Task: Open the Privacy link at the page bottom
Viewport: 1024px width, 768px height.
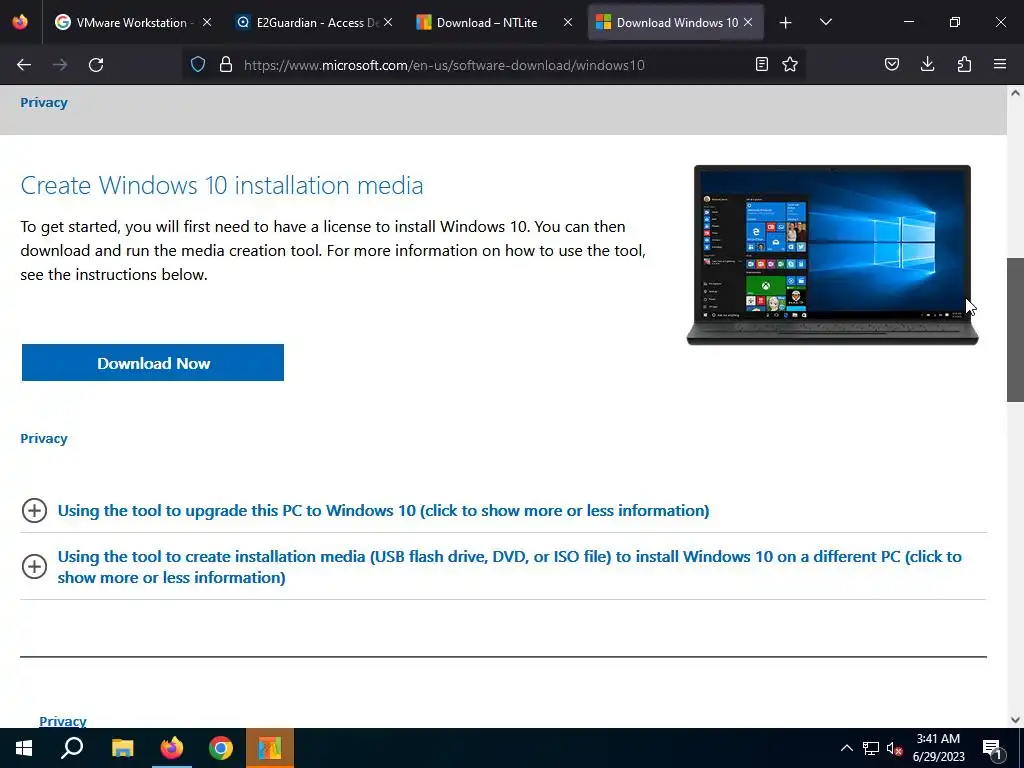Action: pyautogui.click(x=63, y=721)
